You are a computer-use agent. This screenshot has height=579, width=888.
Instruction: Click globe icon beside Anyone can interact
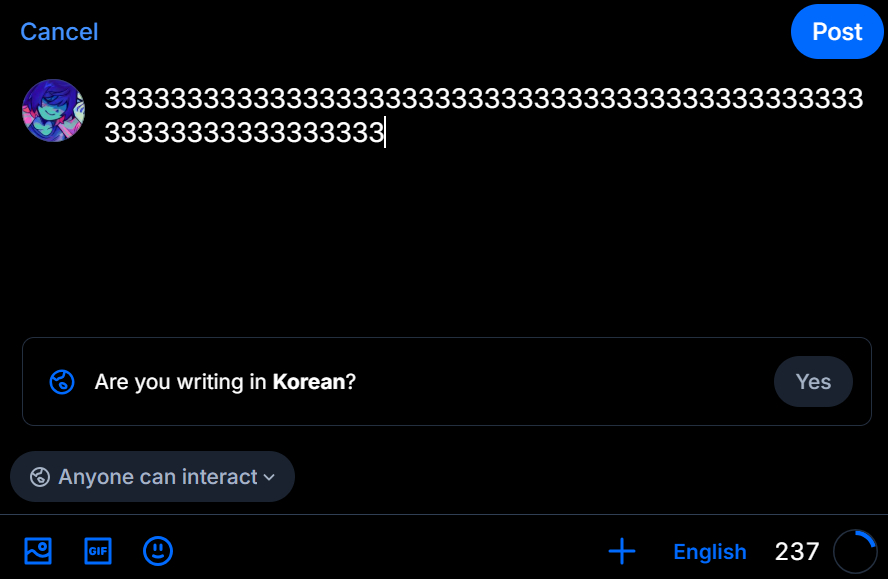(x=40, y=477)
